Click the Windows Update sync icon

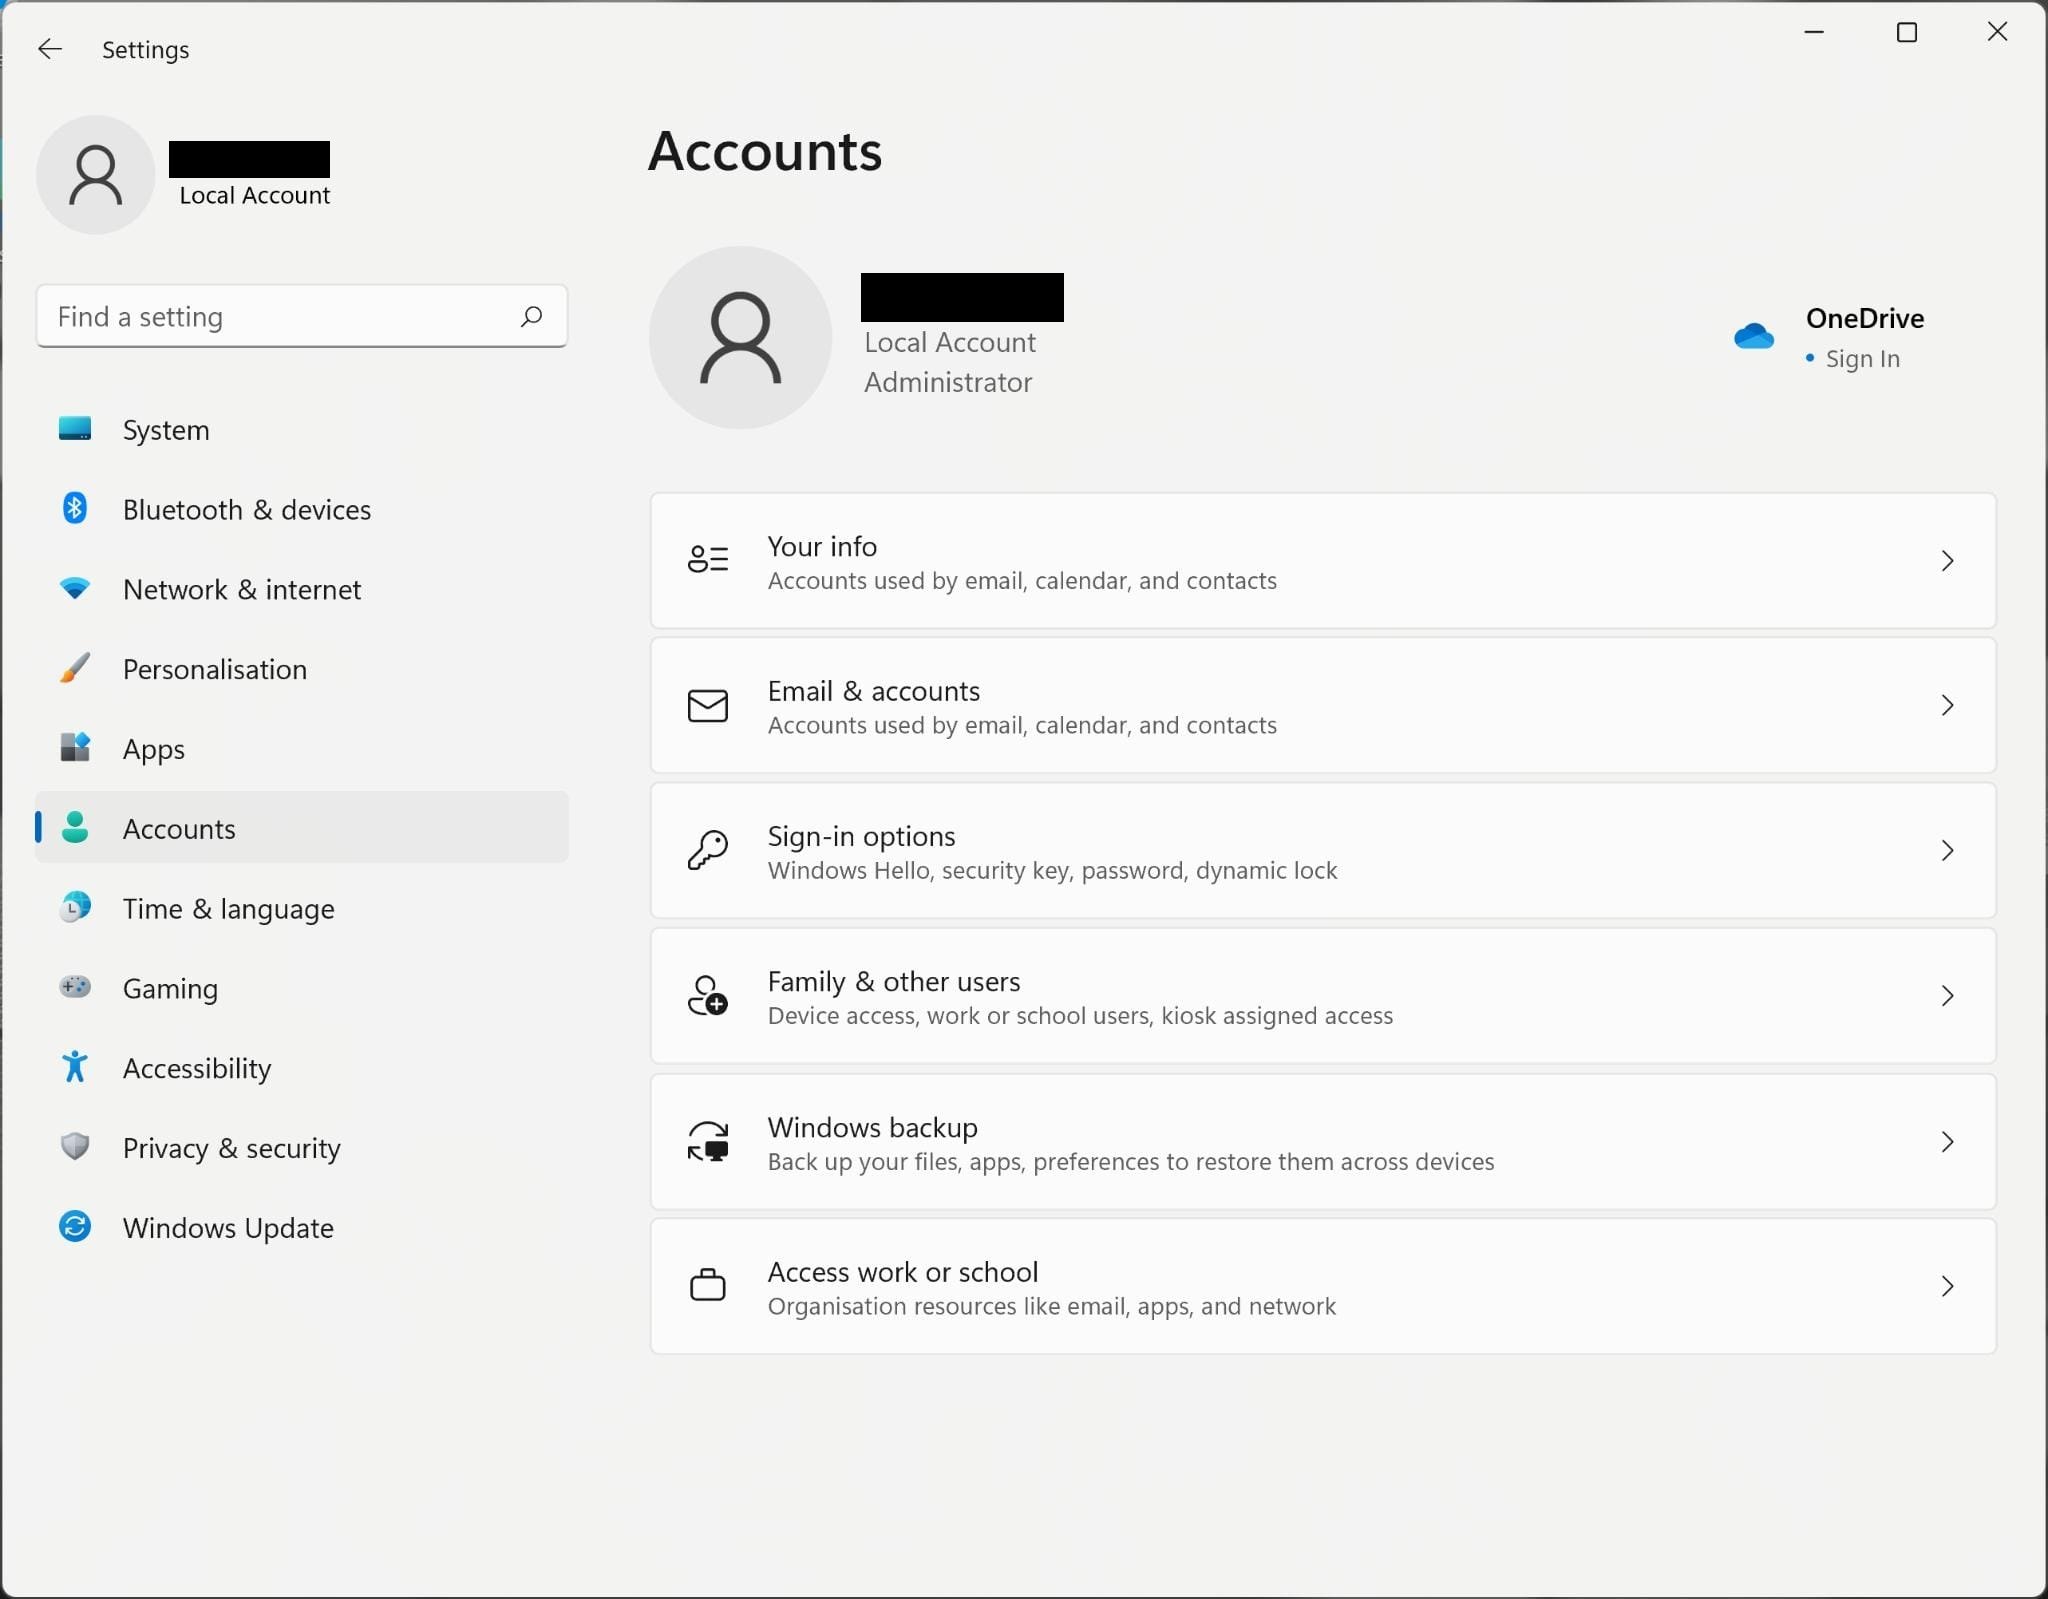75,1227
